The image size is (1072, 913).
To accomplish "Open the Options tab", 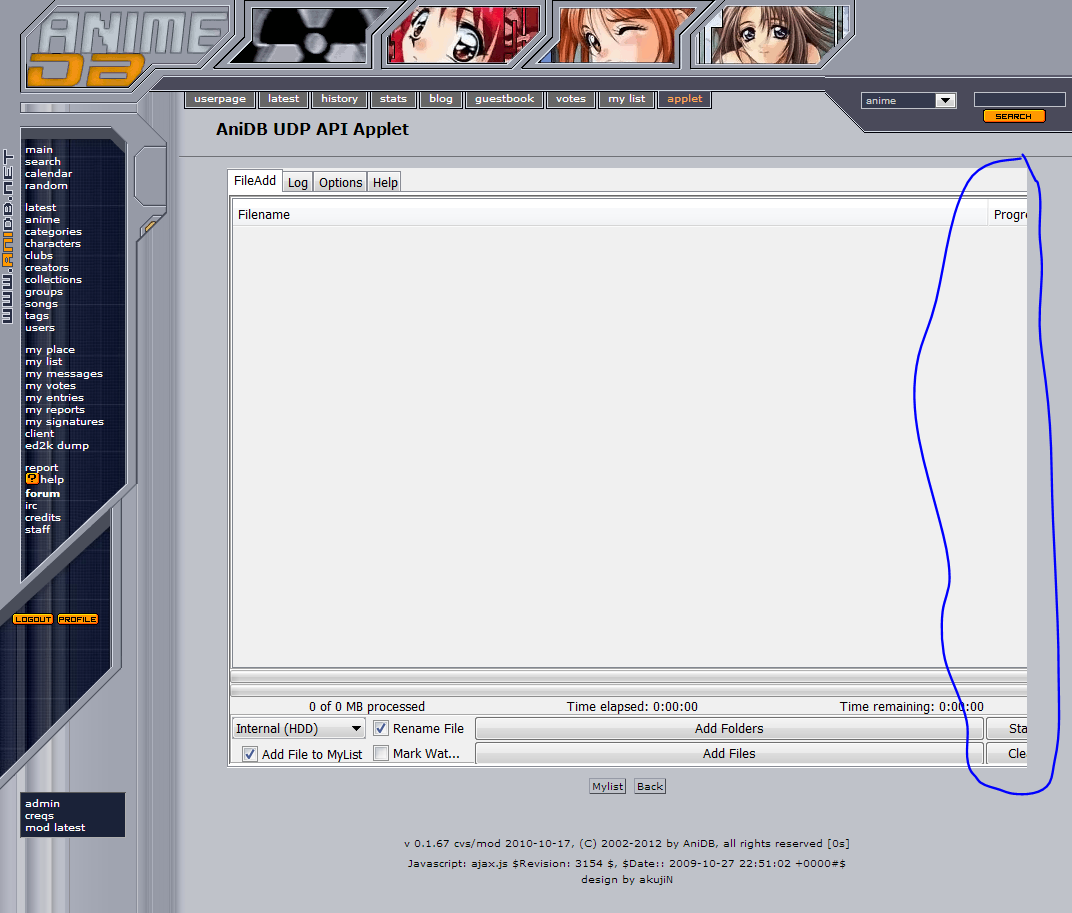I will (340, 182).
